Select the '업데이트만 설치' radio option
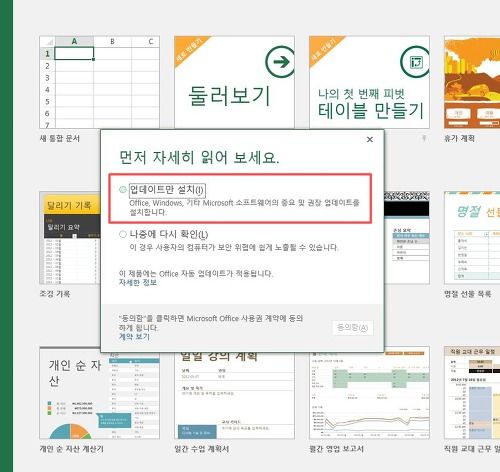This screenshot has height=472, width=500. pos(123,190)
